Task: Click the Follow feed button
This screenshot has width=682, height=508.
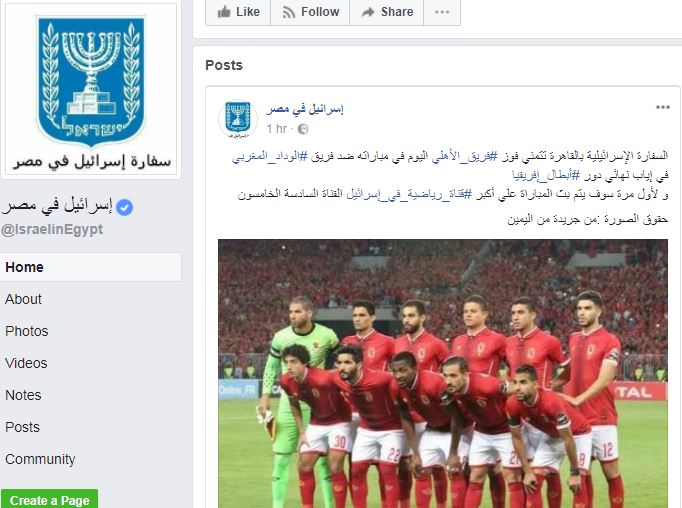Action: pos(310,12)
